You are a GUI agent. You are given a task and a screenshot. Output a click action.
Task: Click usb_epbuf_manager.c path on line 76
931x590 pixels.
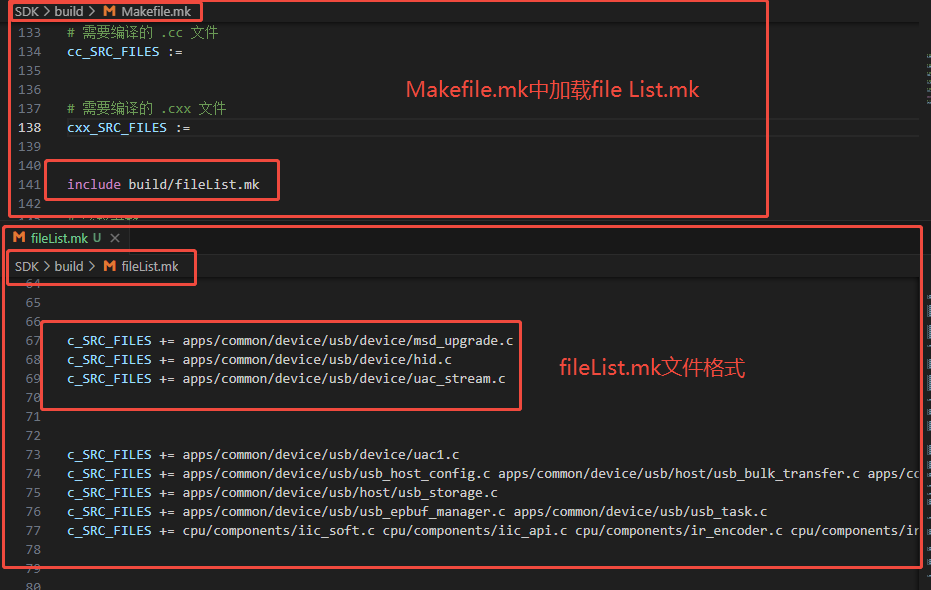(344, 512)
